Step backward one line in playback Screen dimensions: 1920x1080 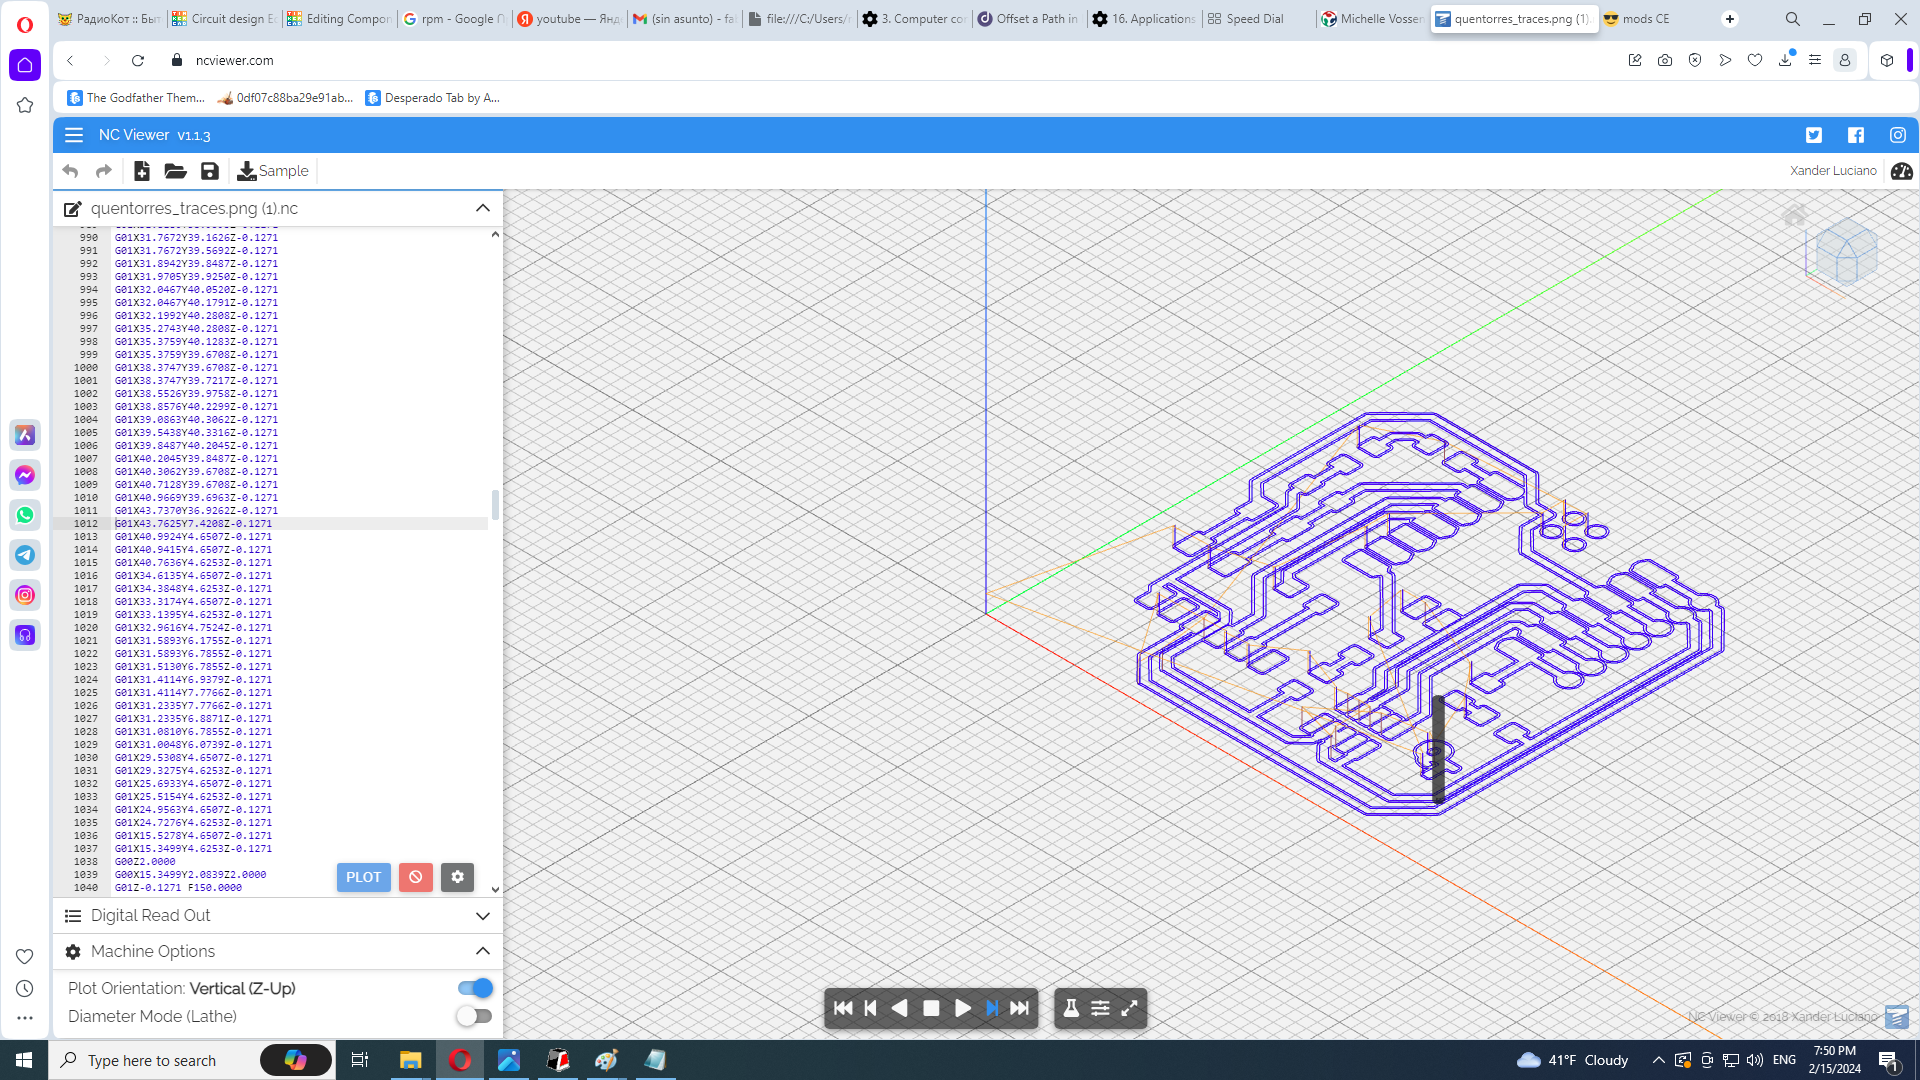tap(871, 1008)
